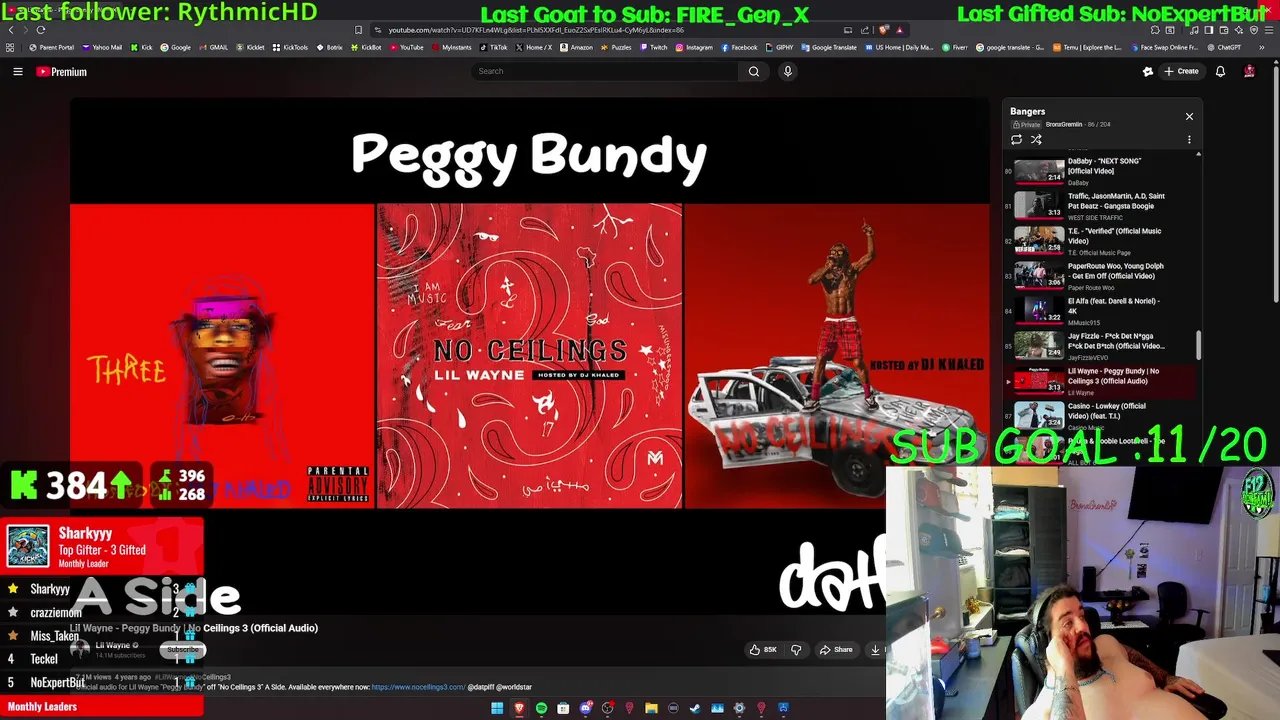The height and width of the screenshot is (720, 1280).
Task: Go back with browser back arrow
Action: [11, 30]
